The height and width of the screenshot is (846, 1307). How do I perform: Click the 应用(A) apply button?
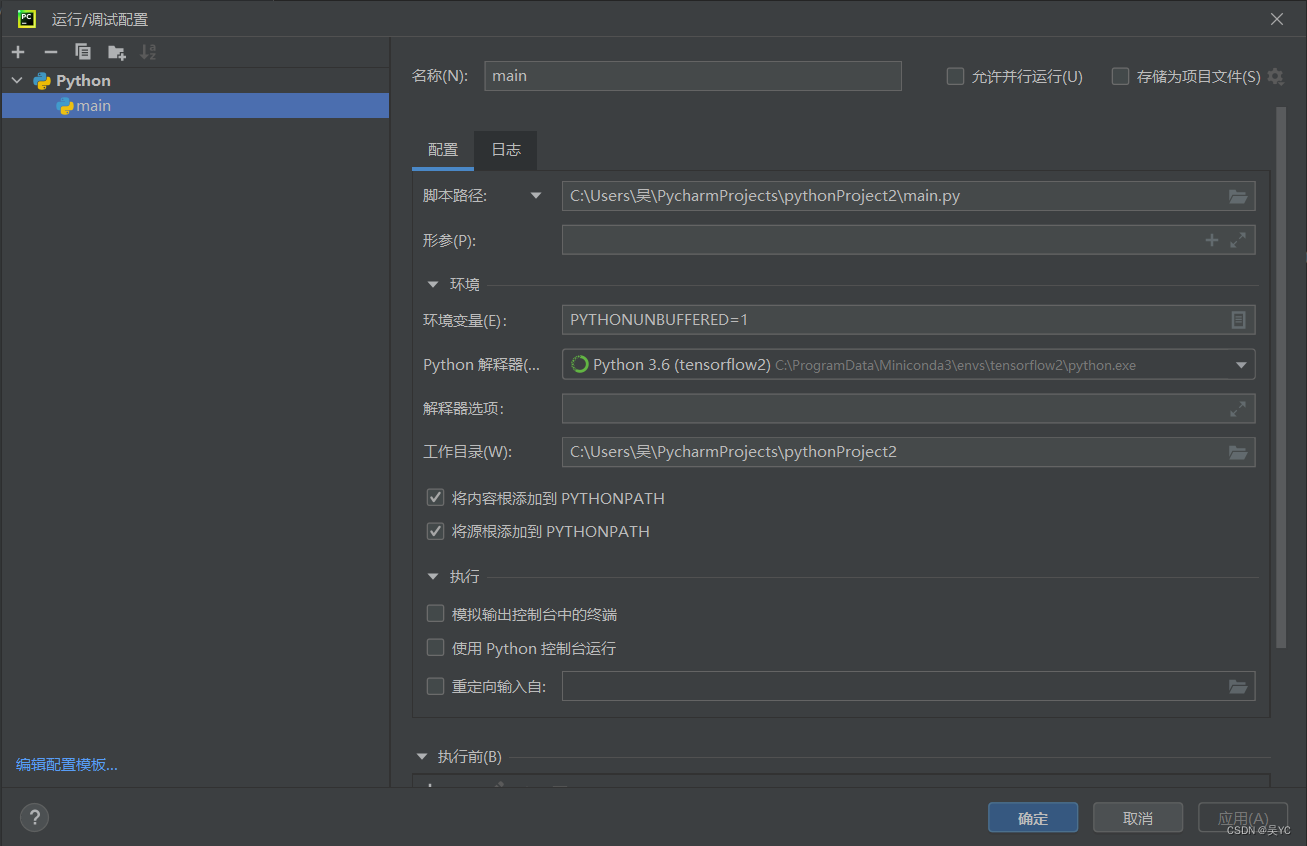tap(1243, 818)
